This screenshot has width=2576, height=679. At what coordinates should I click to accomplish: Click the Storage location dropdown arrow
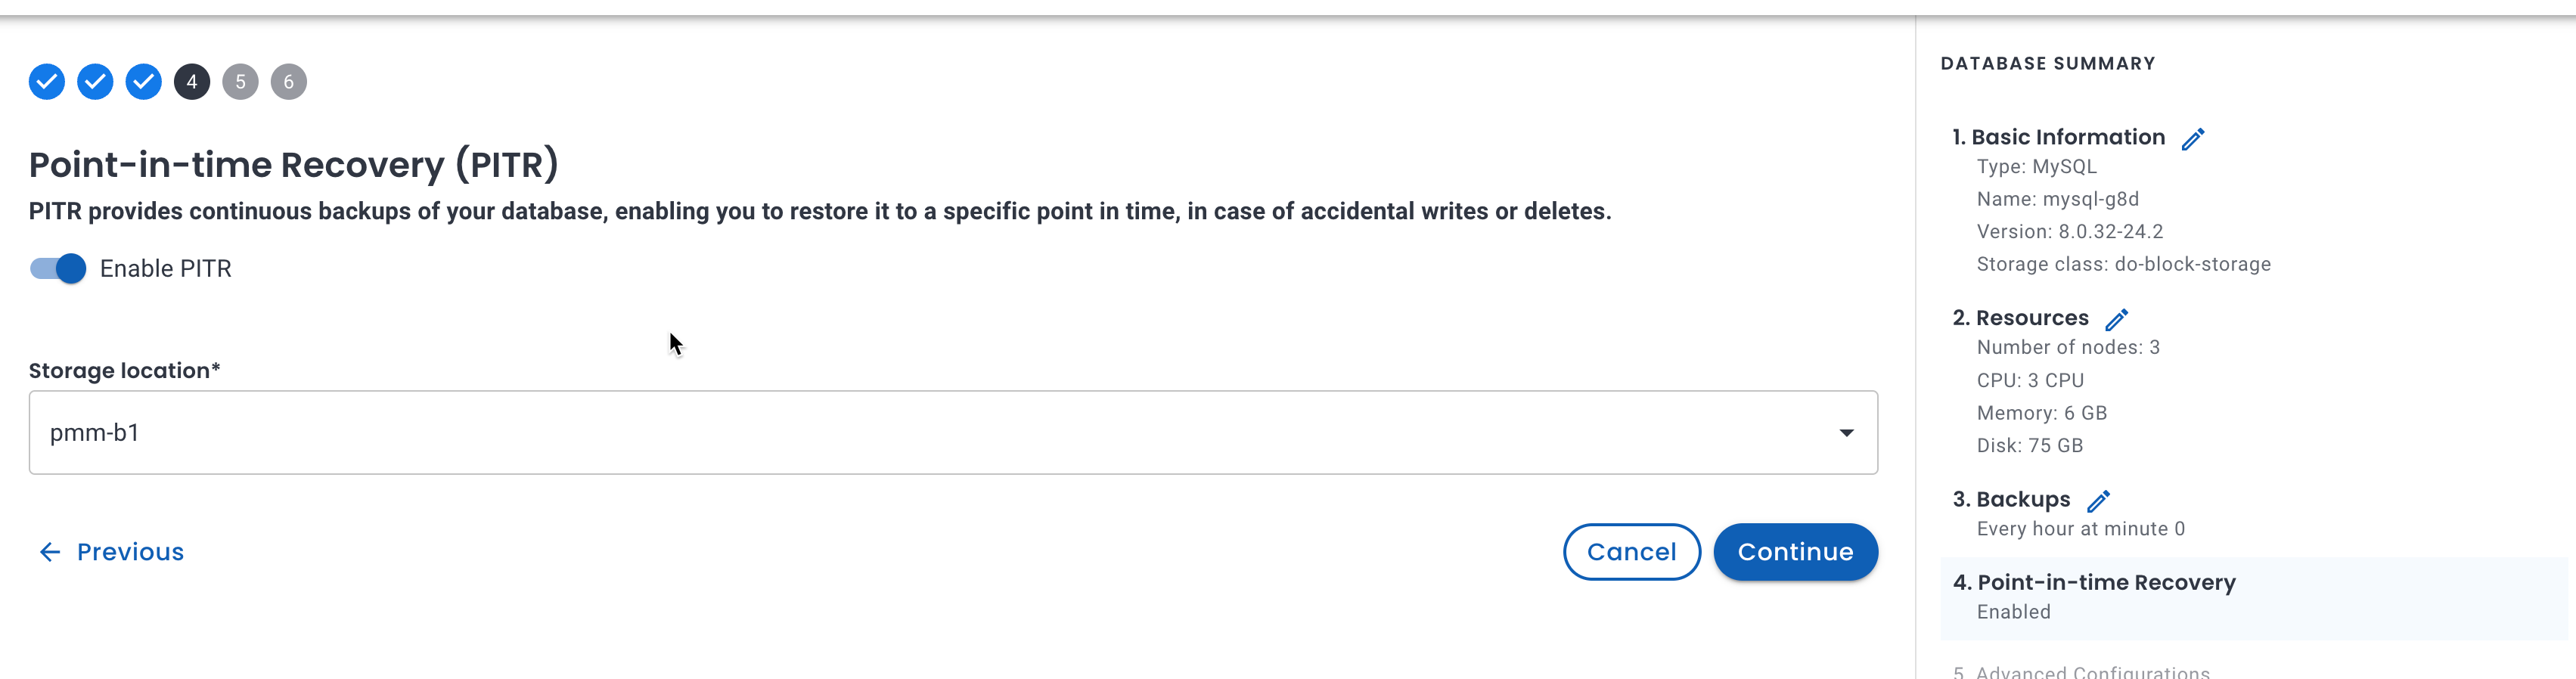[1845, 432]
